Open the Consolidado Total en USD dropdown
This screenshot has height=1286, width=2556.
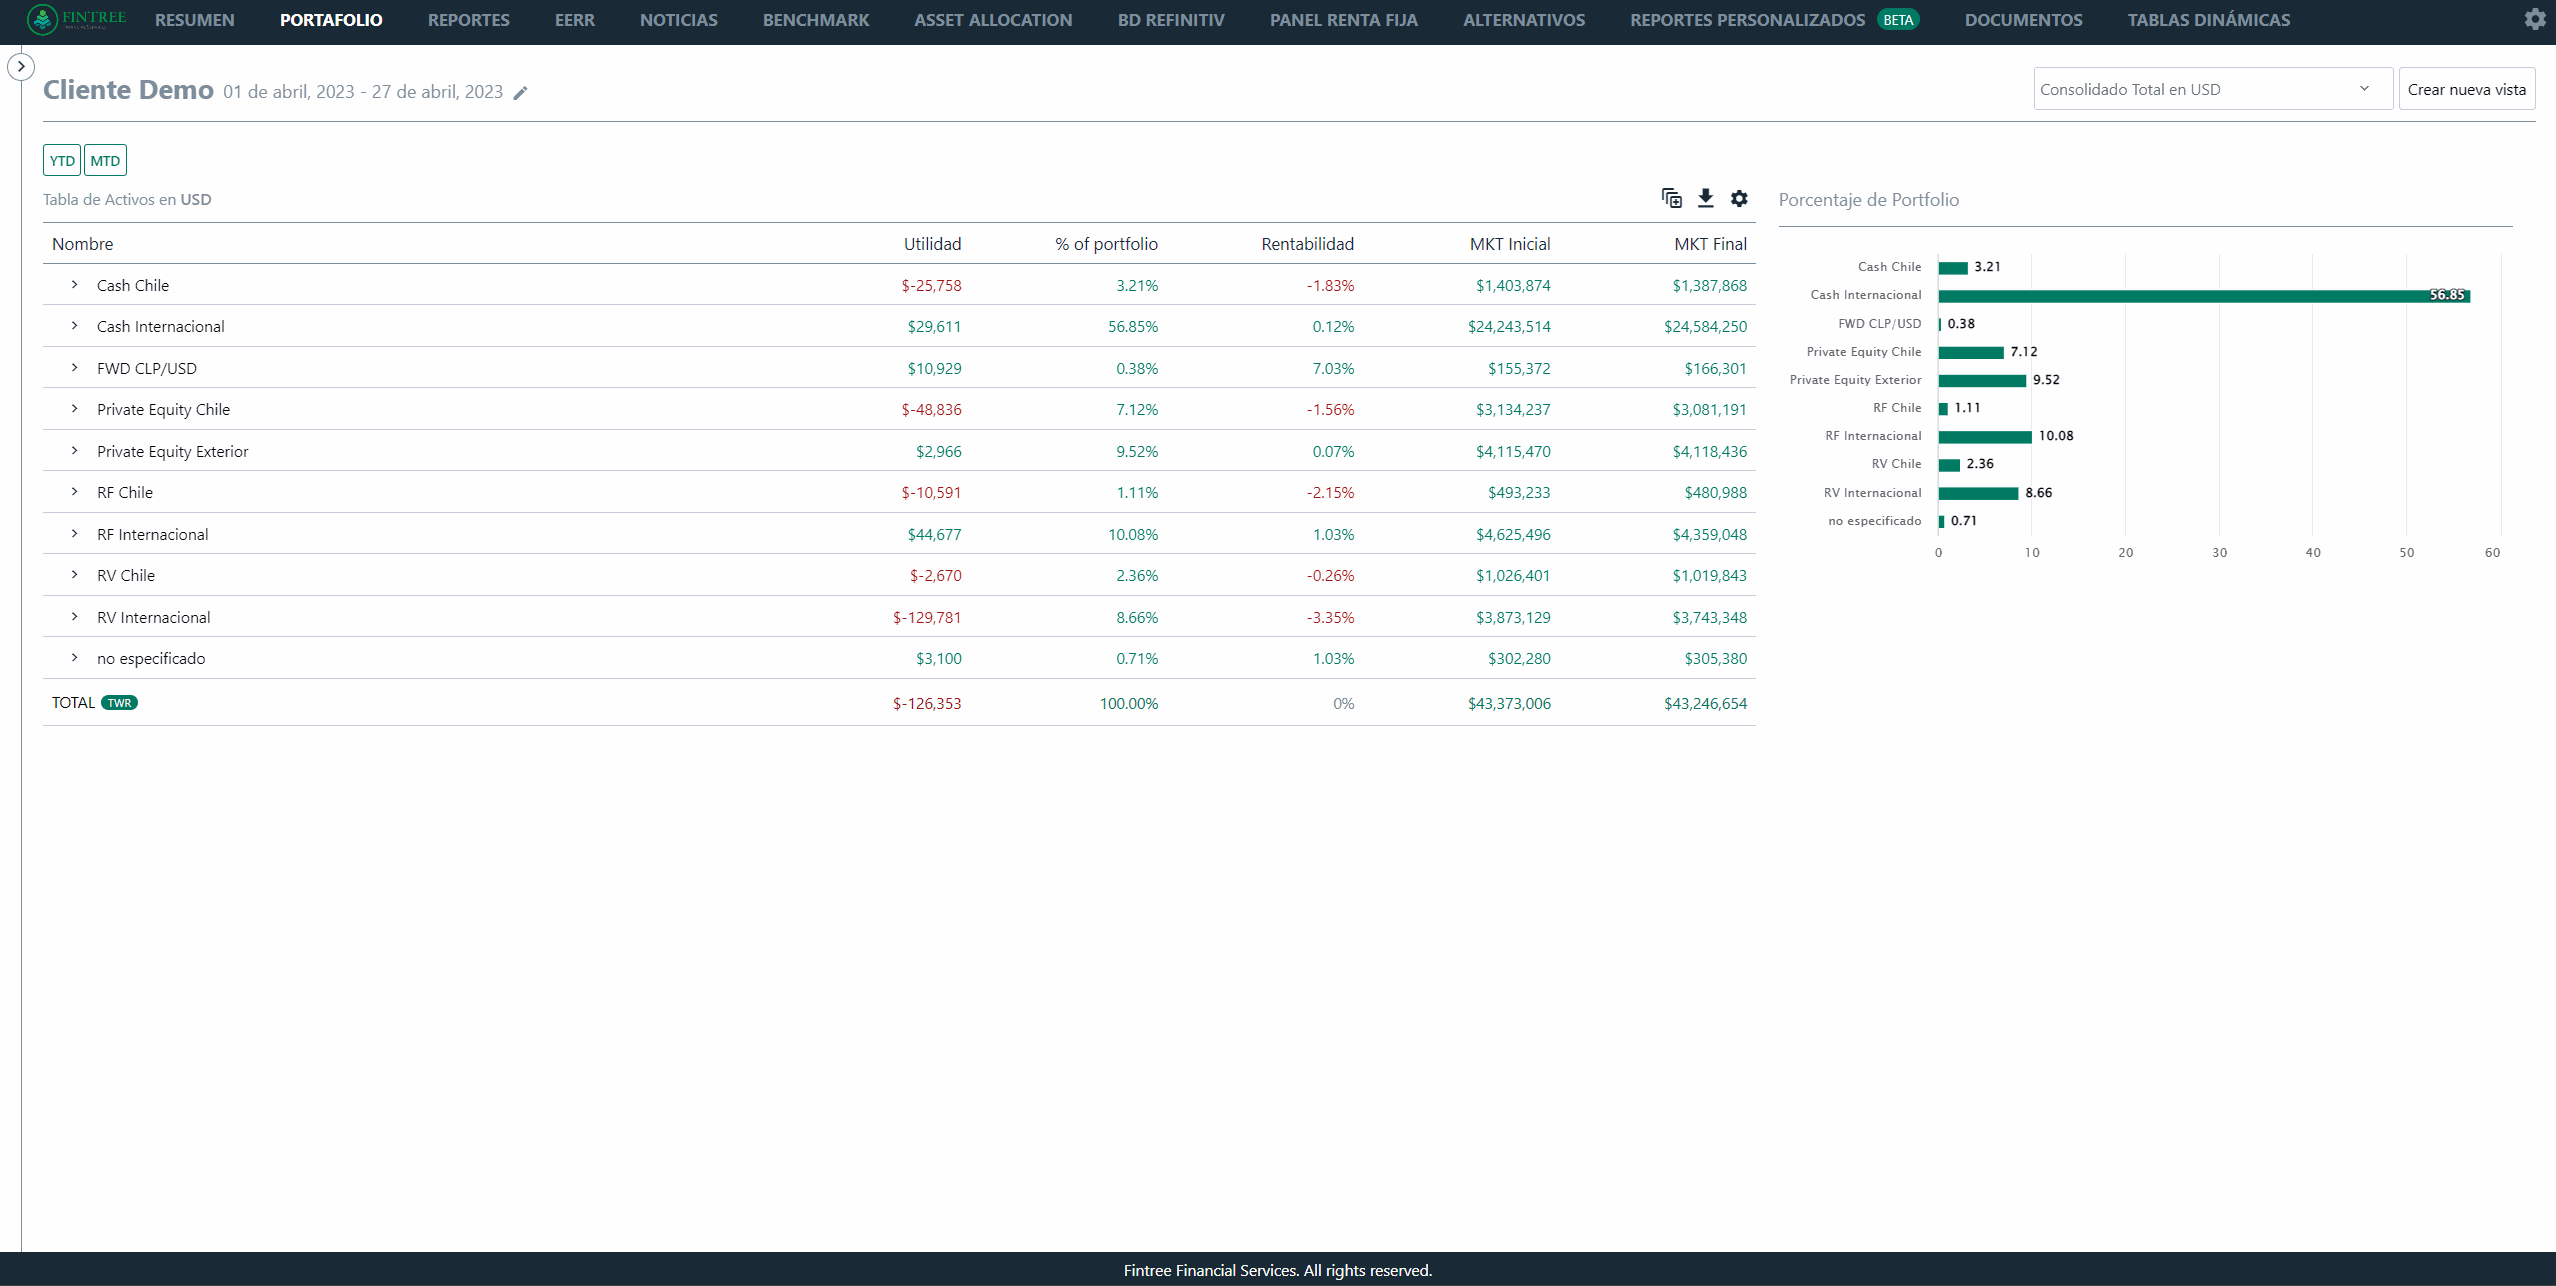(2212, 89)
